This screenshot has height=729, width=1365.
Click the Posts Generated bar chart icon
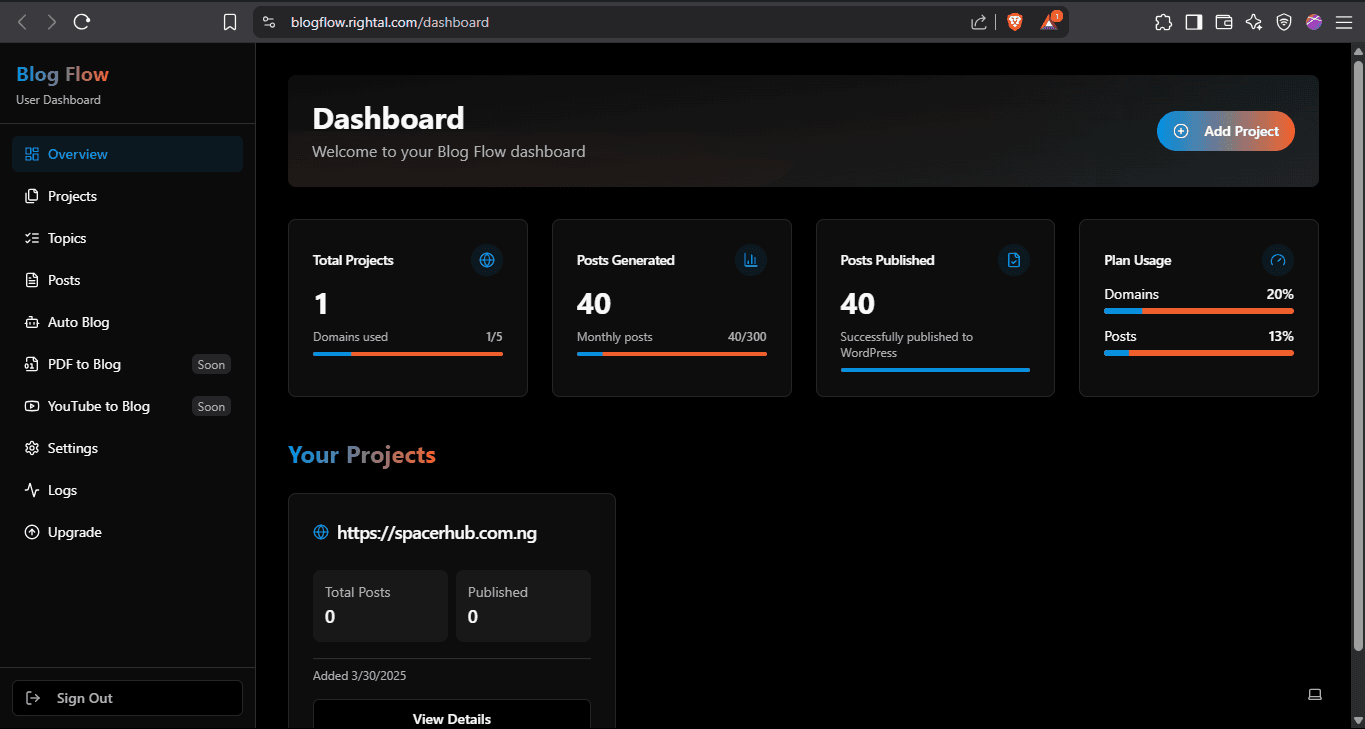pyautogui.click(x=751, y=260)
